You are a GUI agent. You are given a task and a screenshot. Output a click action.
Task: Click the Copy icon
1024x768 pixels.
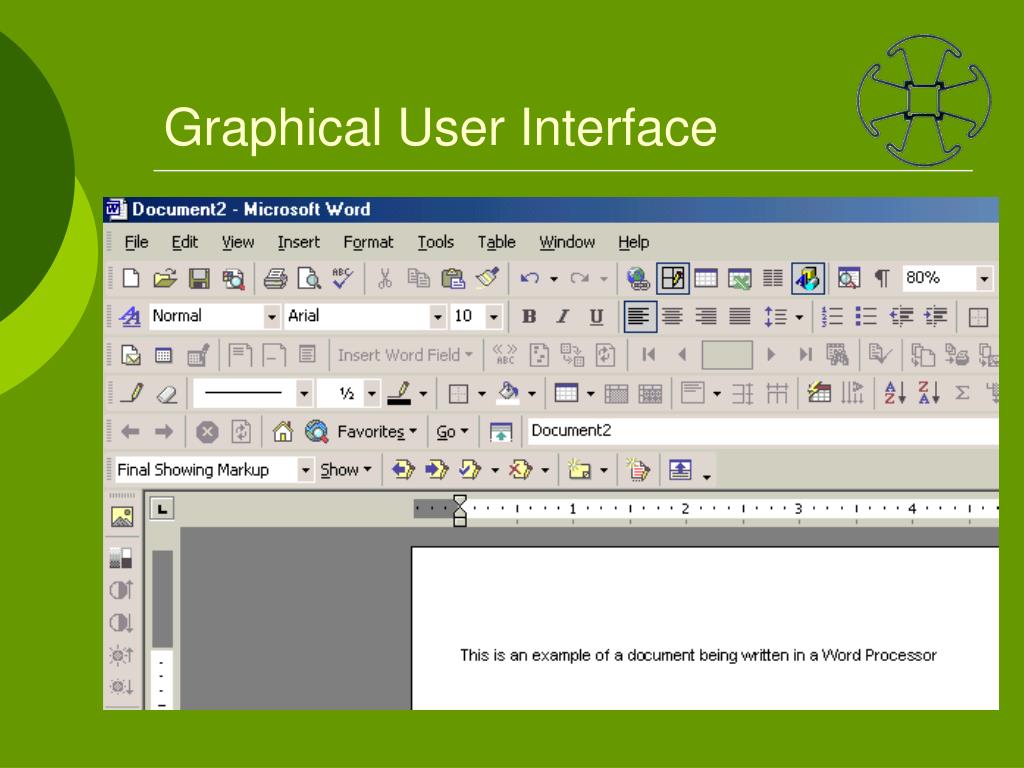click(418, 279)
